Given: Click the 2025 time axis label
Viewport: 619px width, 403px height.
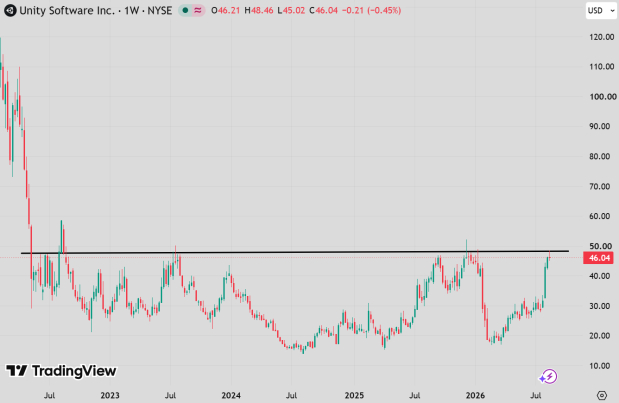Looking at the screenshot, I should 354,395.
